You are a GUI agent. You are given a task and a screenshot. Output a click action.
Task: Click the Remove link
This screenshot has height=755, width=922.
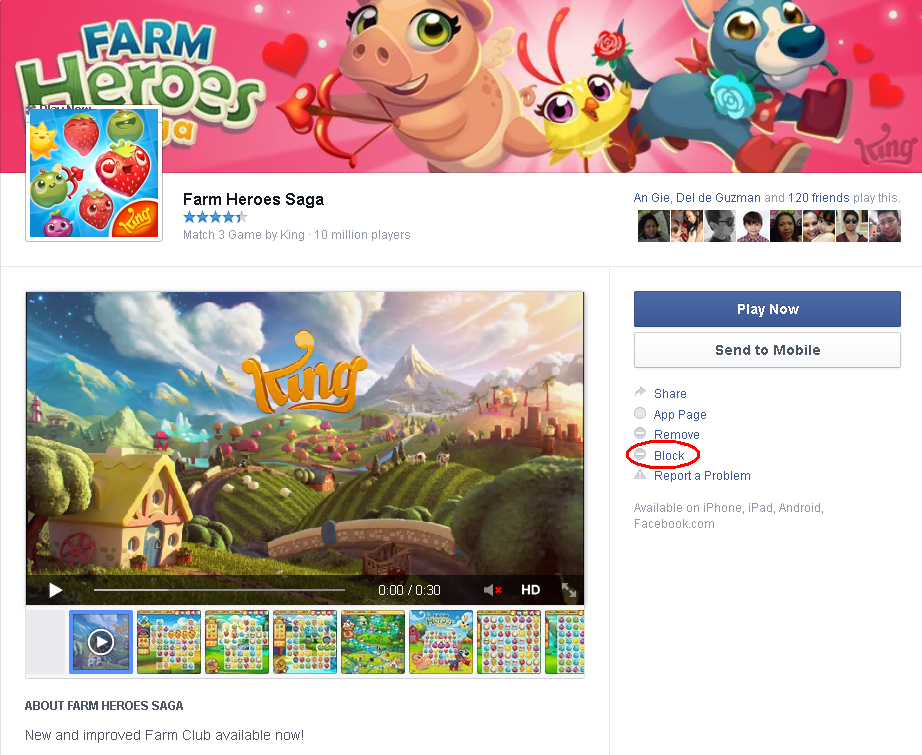[676, 435]
